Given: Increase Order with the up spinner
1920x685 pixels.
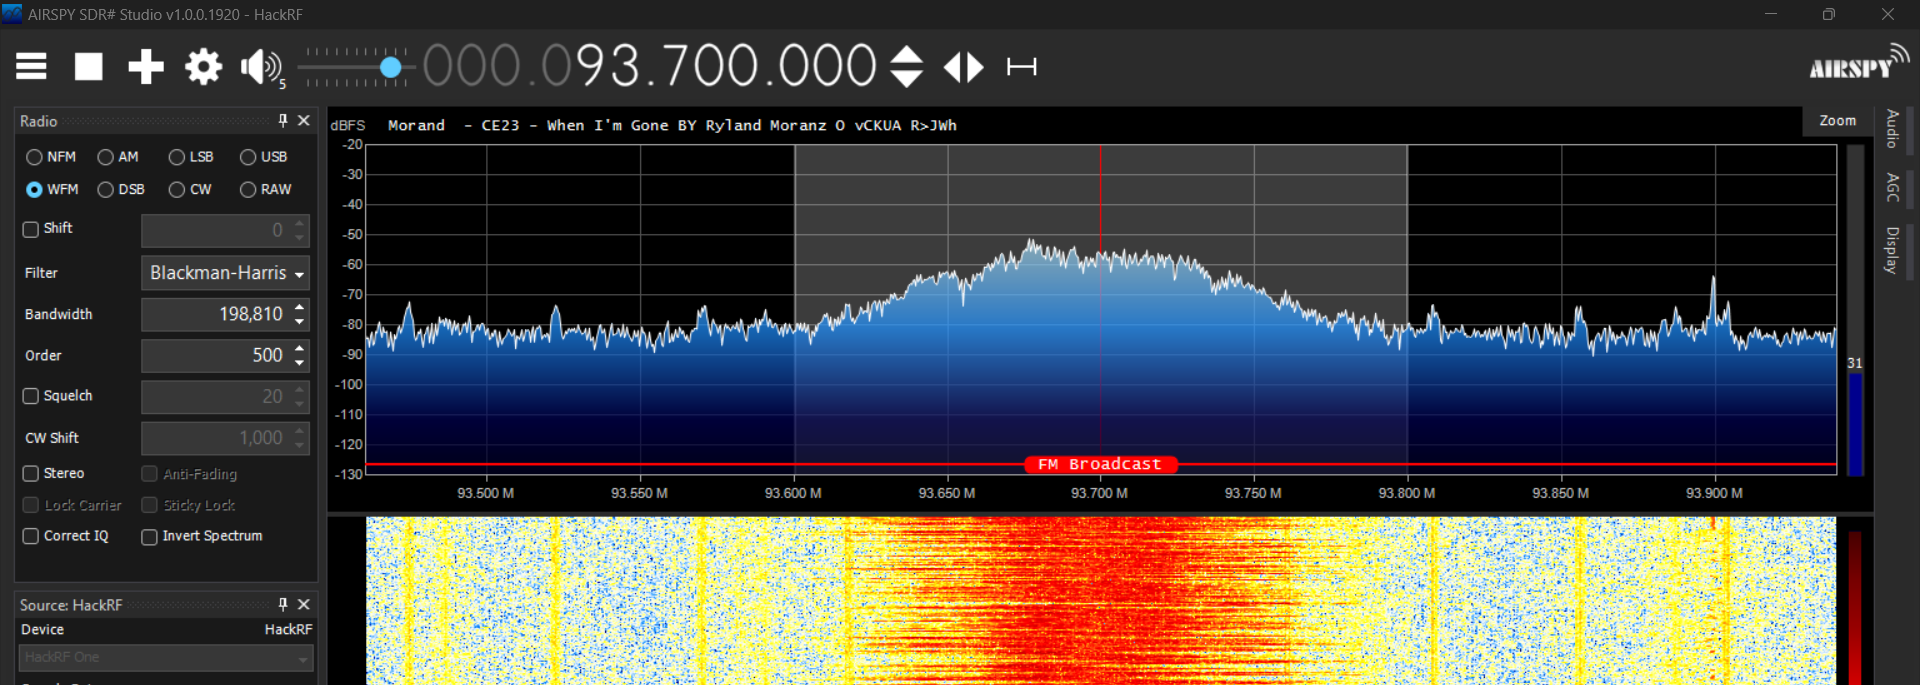Looking at the screenshot, I should coord(300,347).
